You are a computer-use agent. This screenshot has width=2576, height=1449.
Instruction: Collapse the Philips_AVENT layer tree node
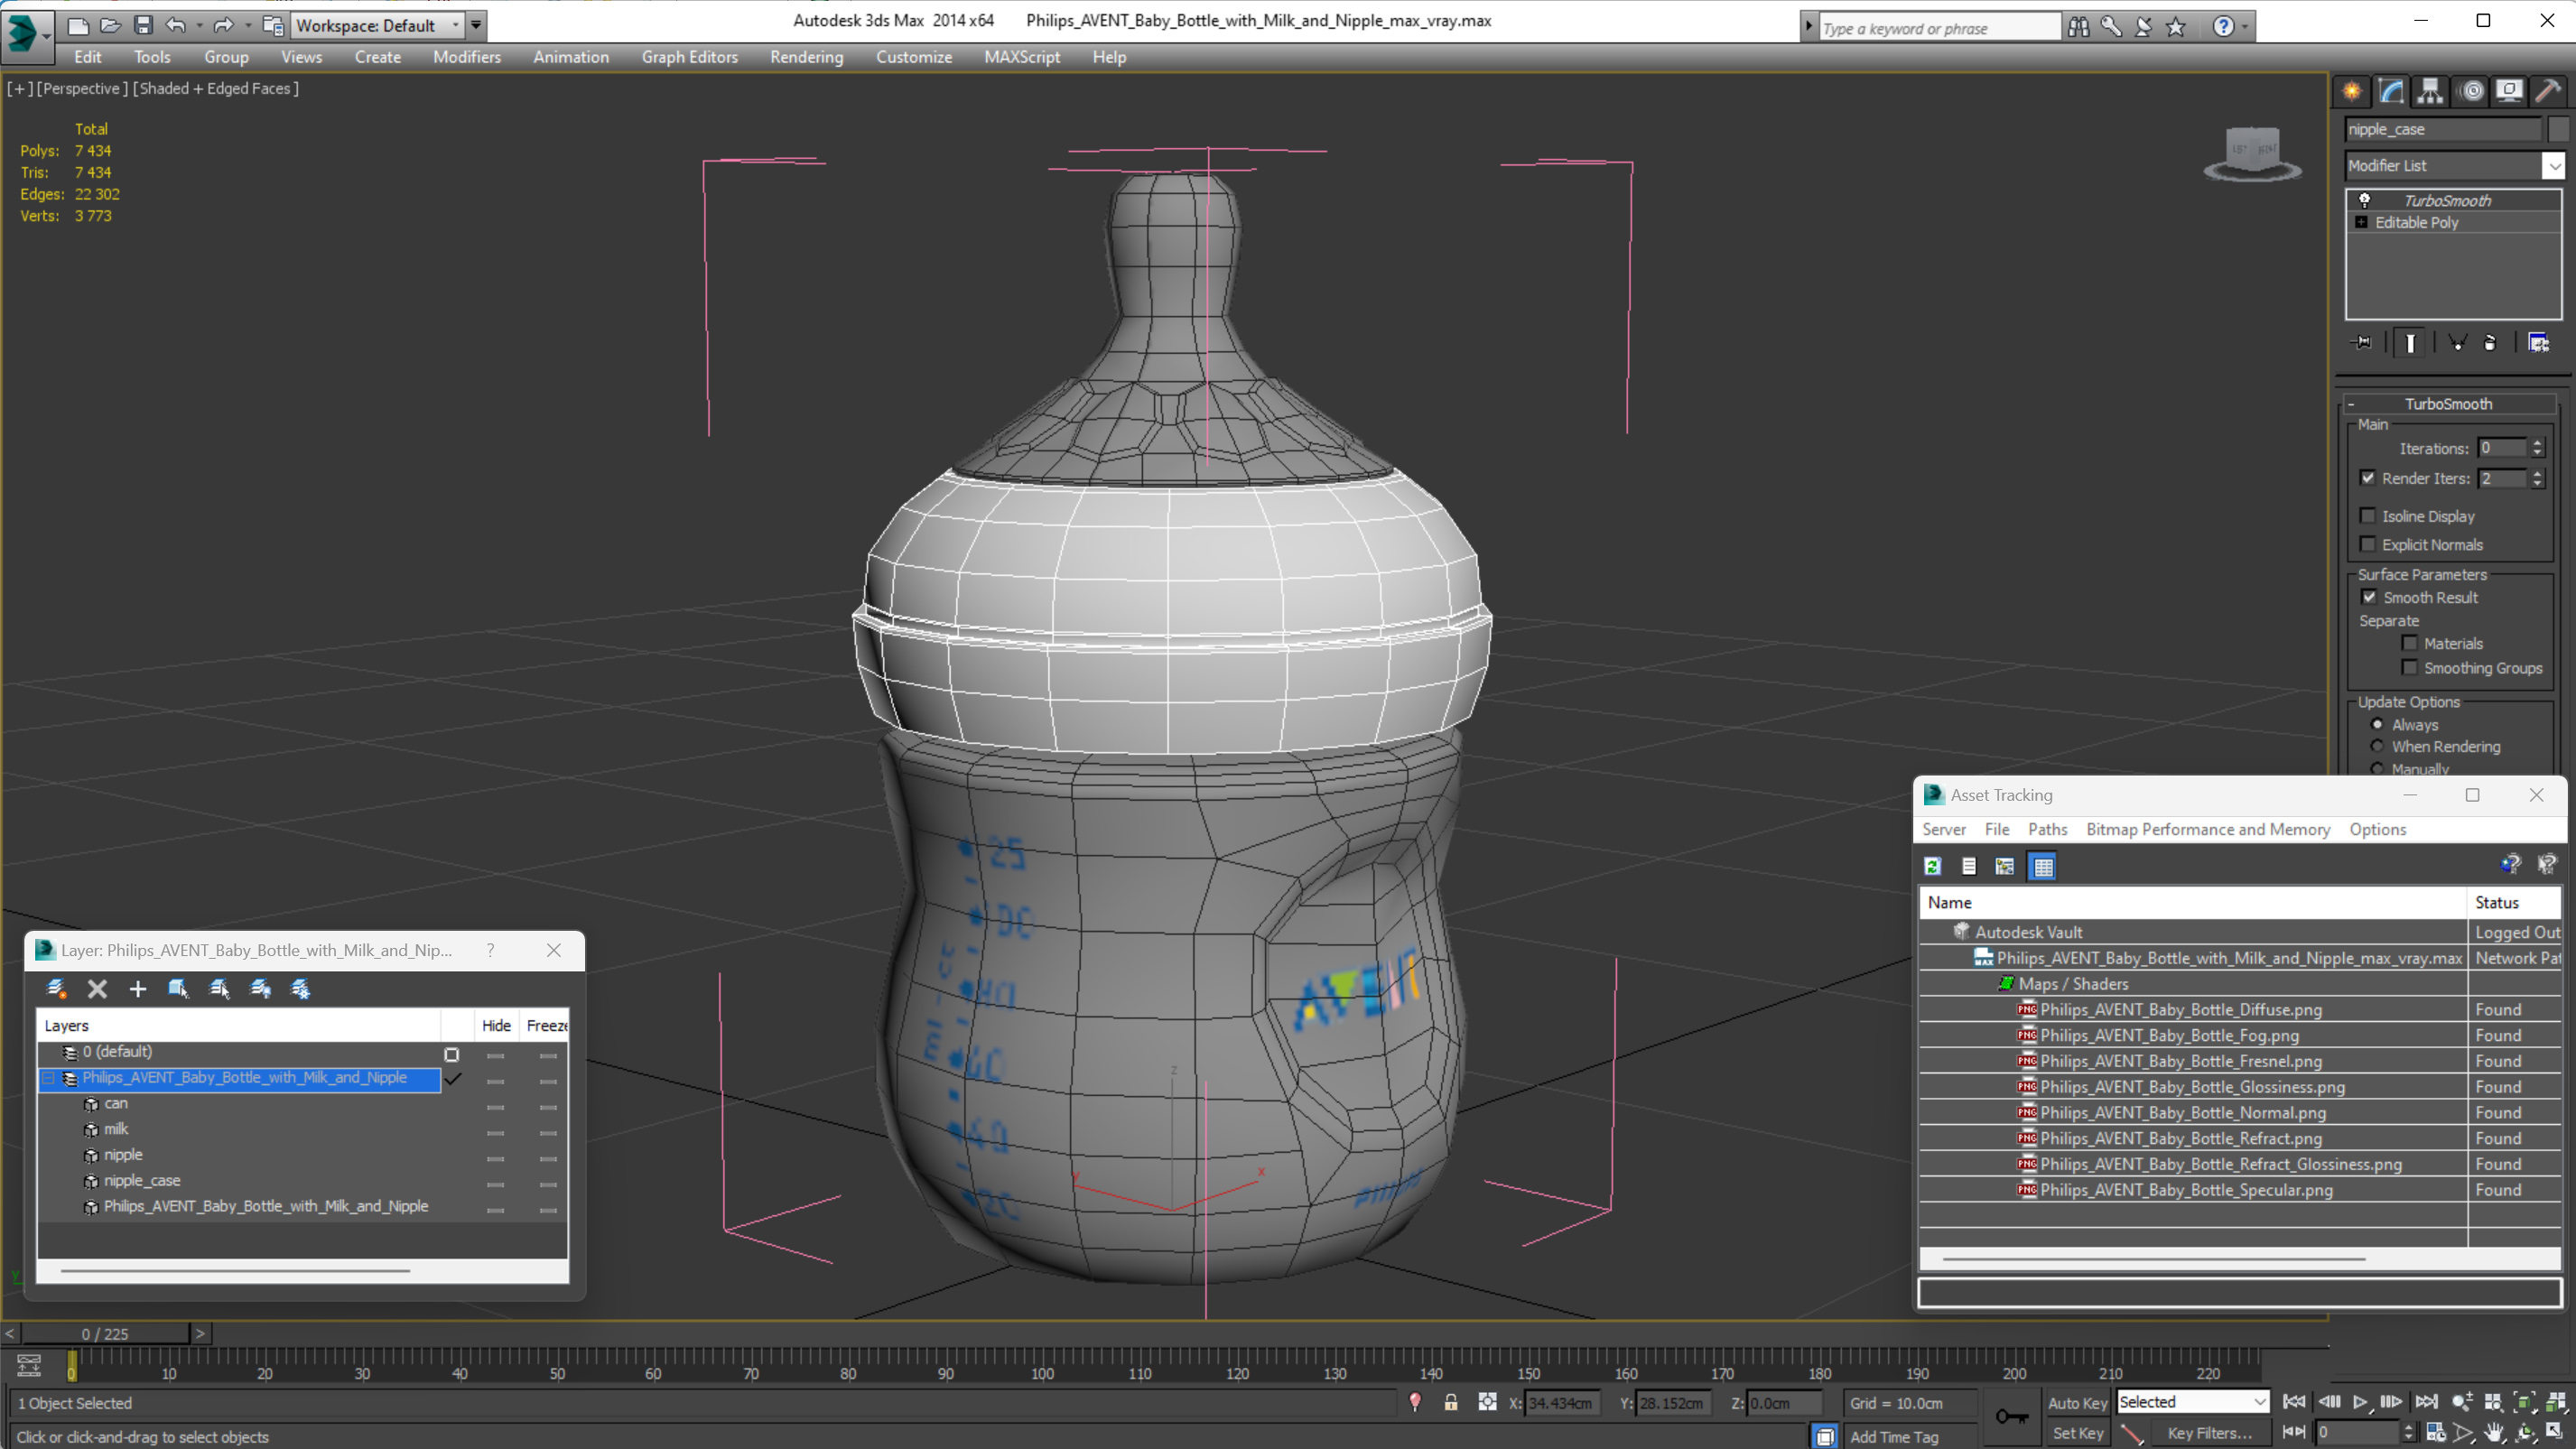pyautogui.click(x=48, y=1078)
